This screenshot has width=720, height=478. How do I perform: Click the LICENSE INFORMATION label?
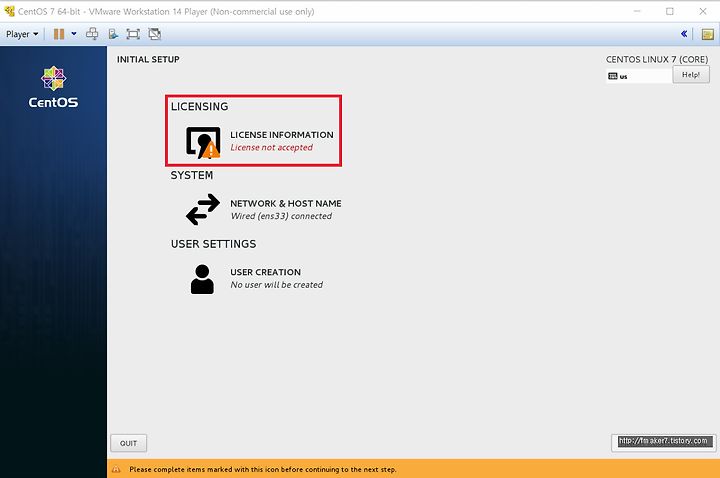coord(282,135)
